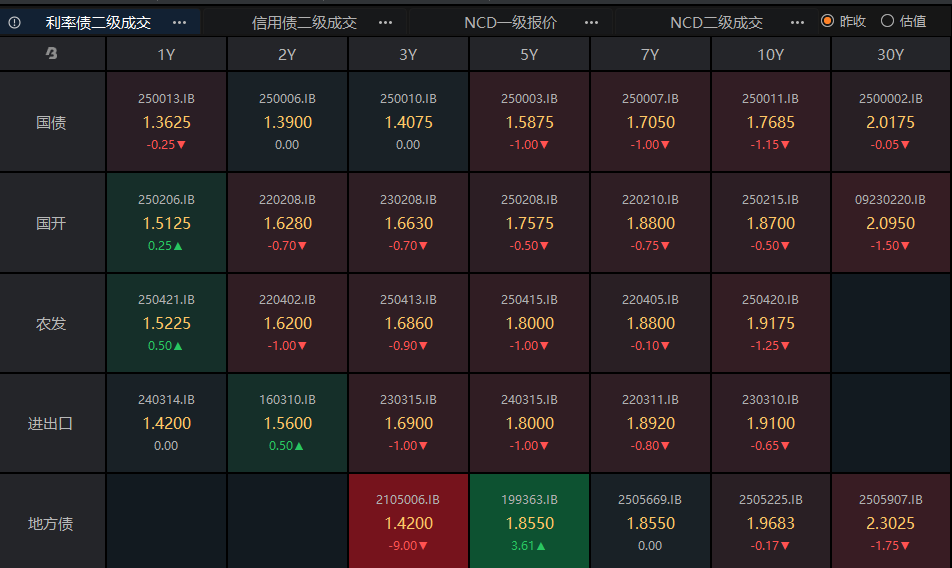Click the 1Y column header
This screenshot has height=568, width=952.
[166, 54]
